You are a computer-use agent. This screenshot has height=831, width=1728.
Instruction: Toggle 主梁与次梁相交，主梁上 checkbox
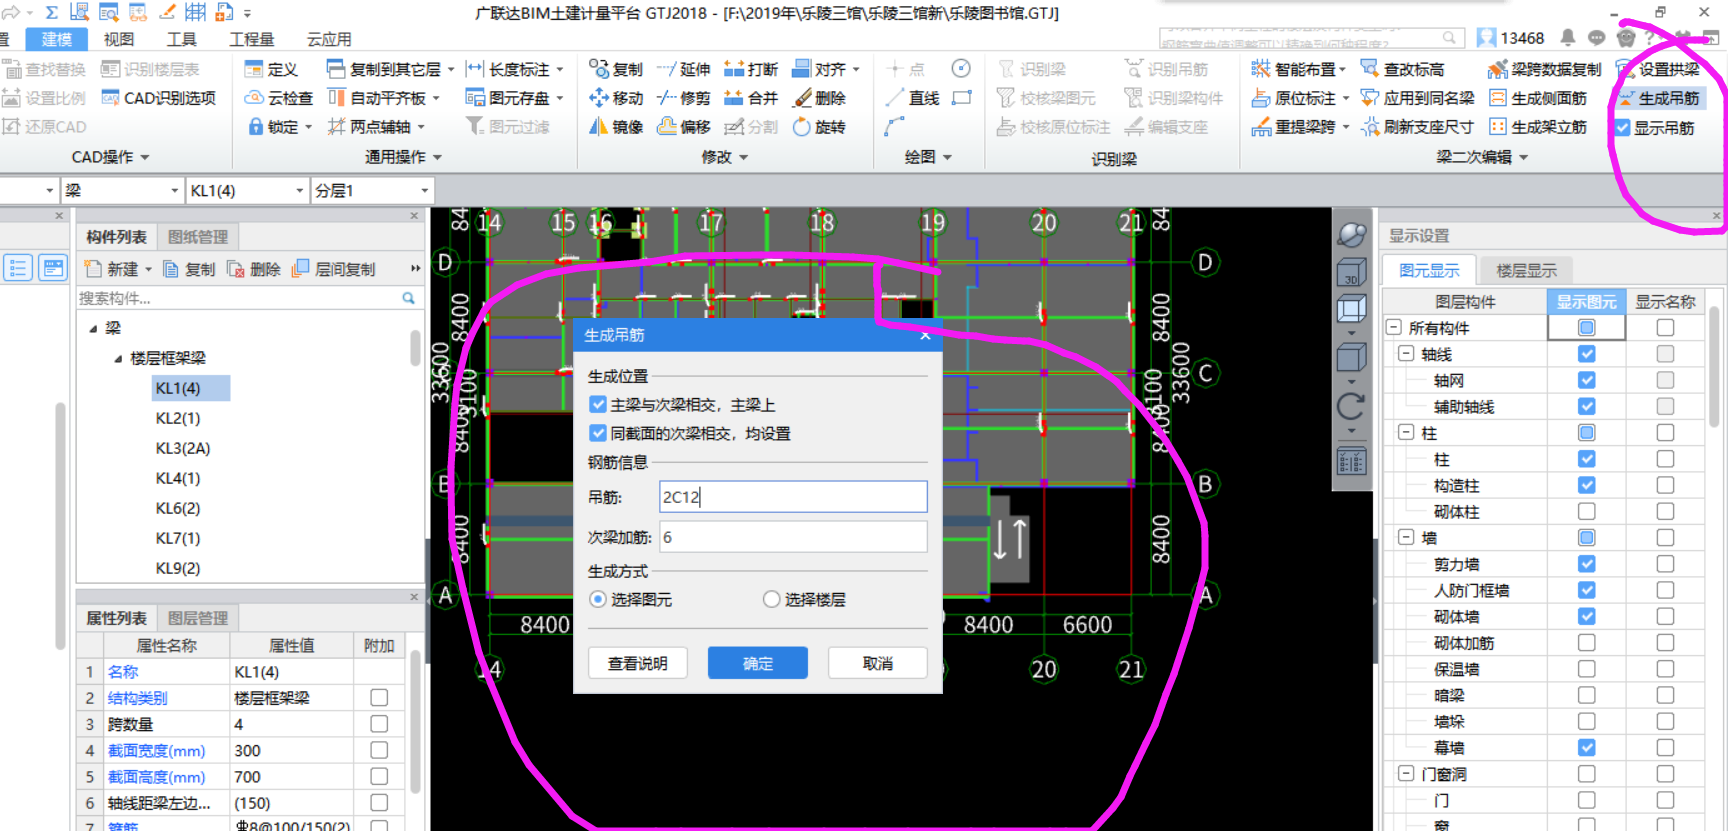point(598,404)
